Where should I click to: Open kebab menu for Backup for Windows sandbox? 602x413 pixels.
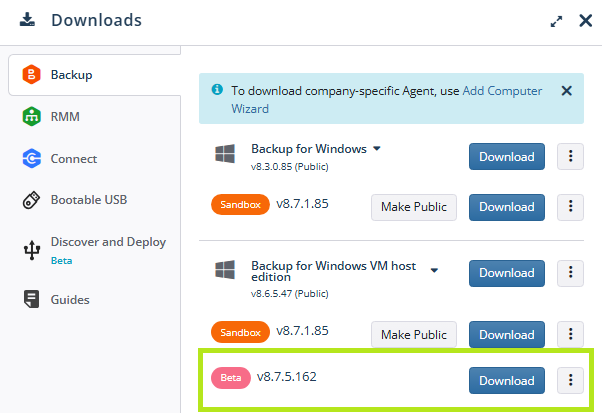571,207
